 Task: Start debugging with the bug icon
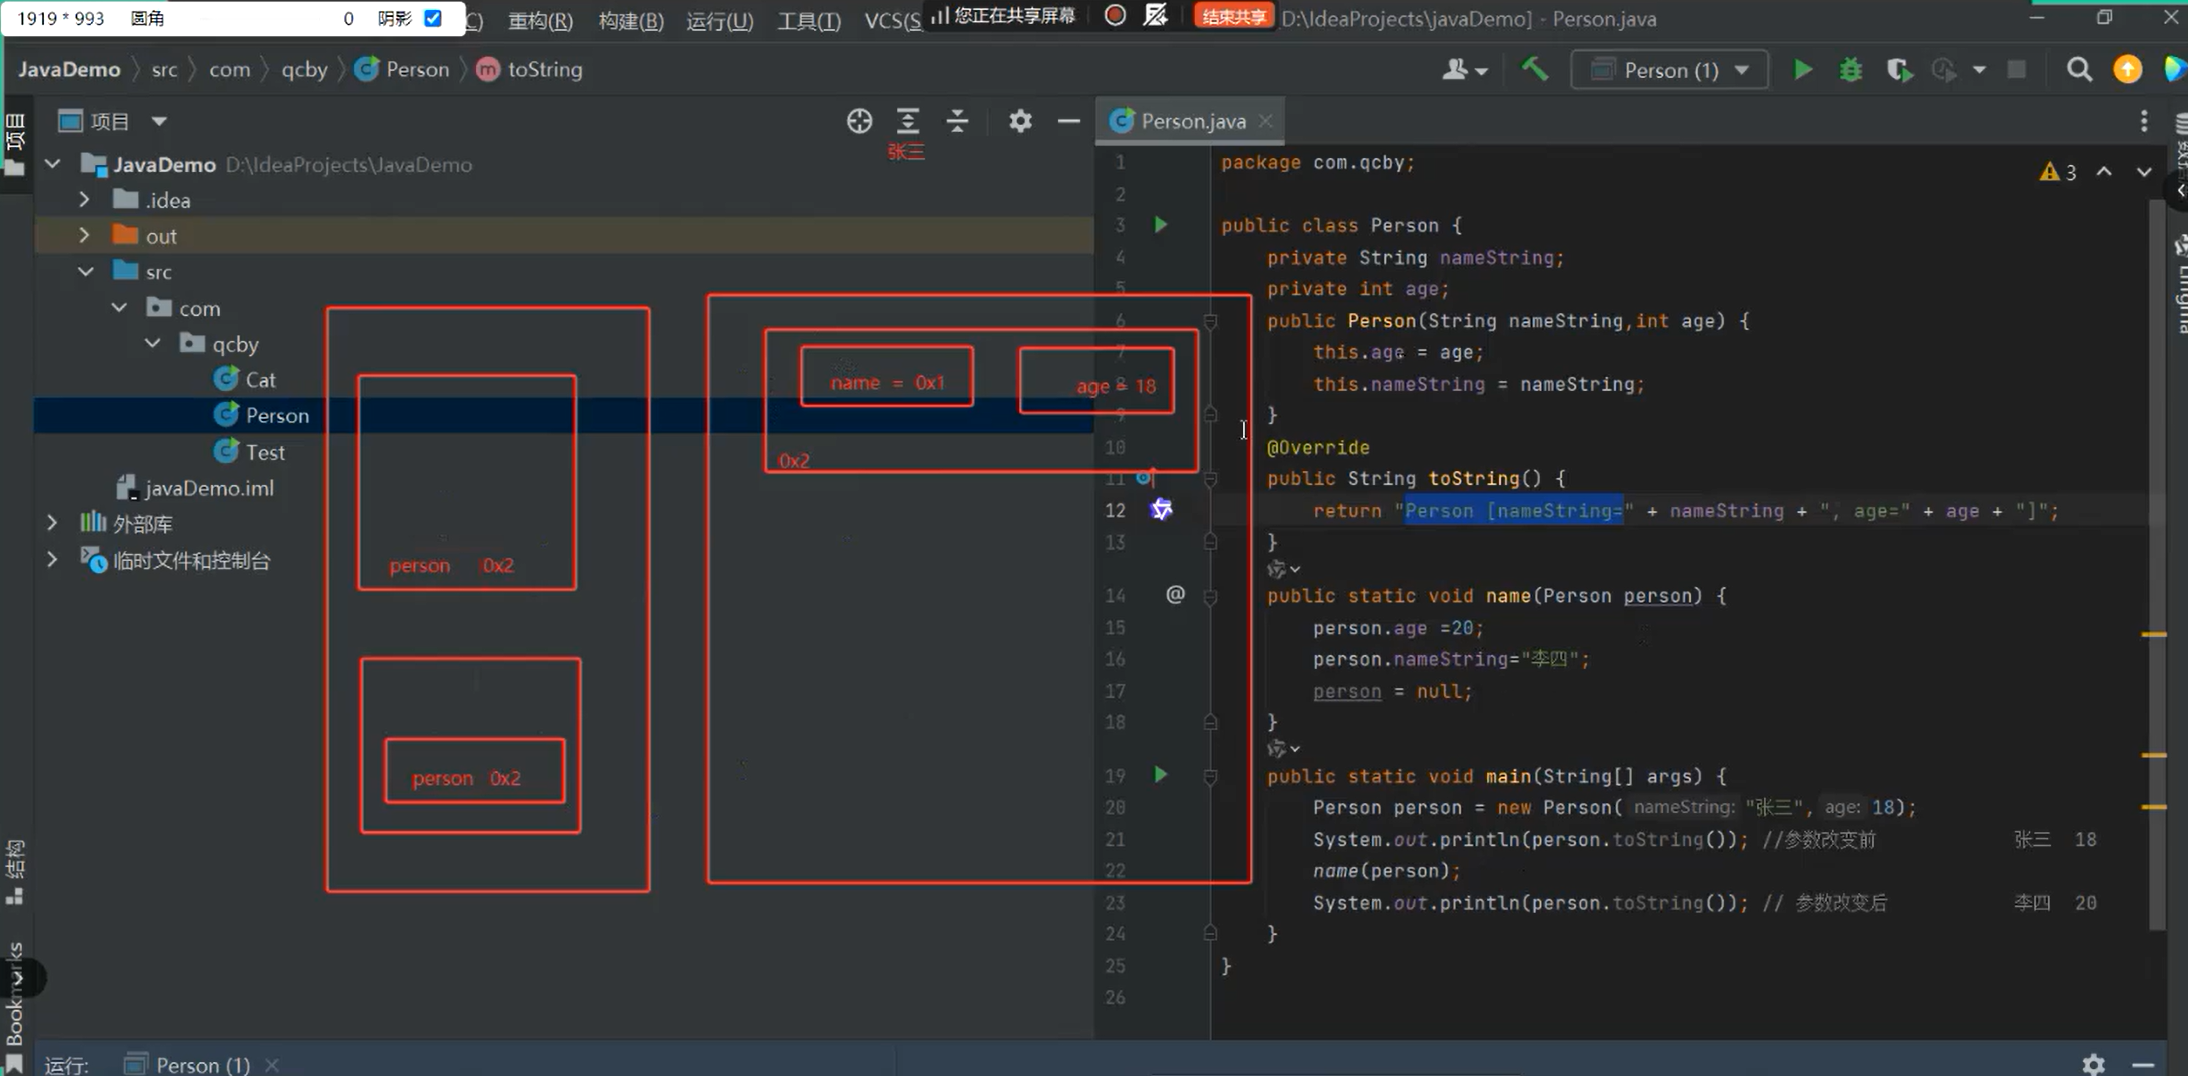point(1850,70)
